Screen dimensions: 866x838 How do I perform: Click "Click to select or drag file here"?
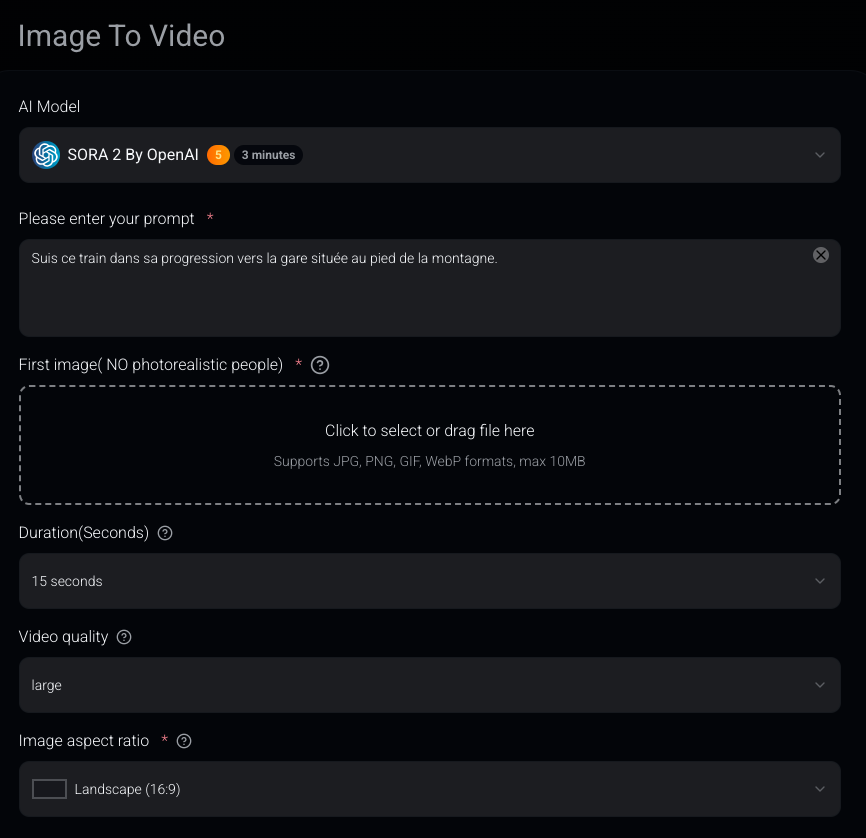point(429,431)
